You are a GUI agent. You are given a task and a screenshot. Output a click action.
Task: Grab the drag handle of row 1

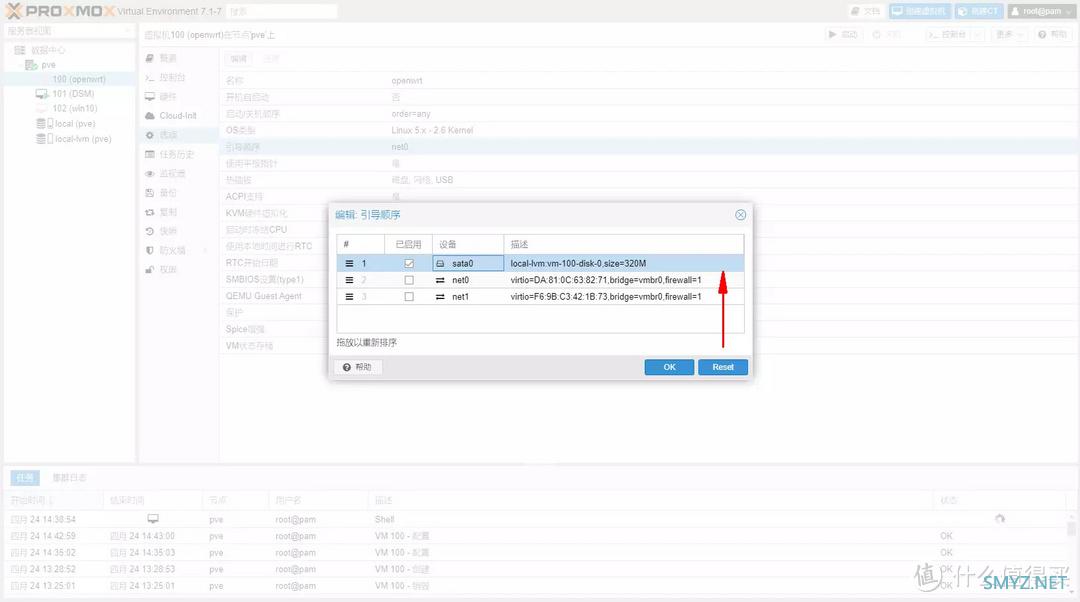[x=349, y=264]
